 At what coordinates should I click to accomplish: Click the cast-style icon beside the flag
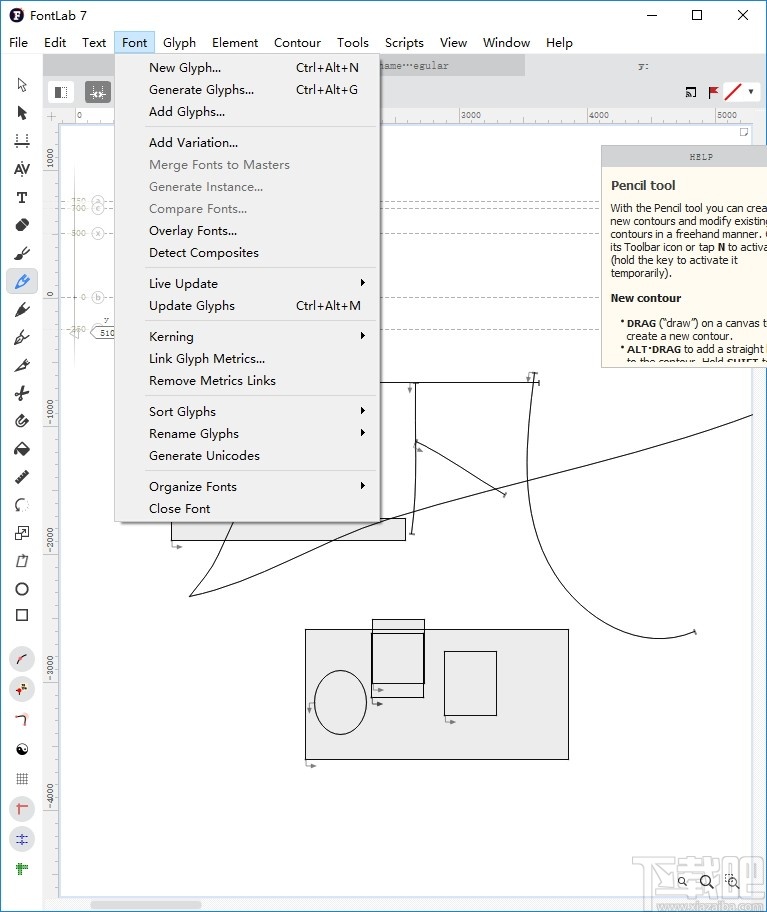(691, 92)
